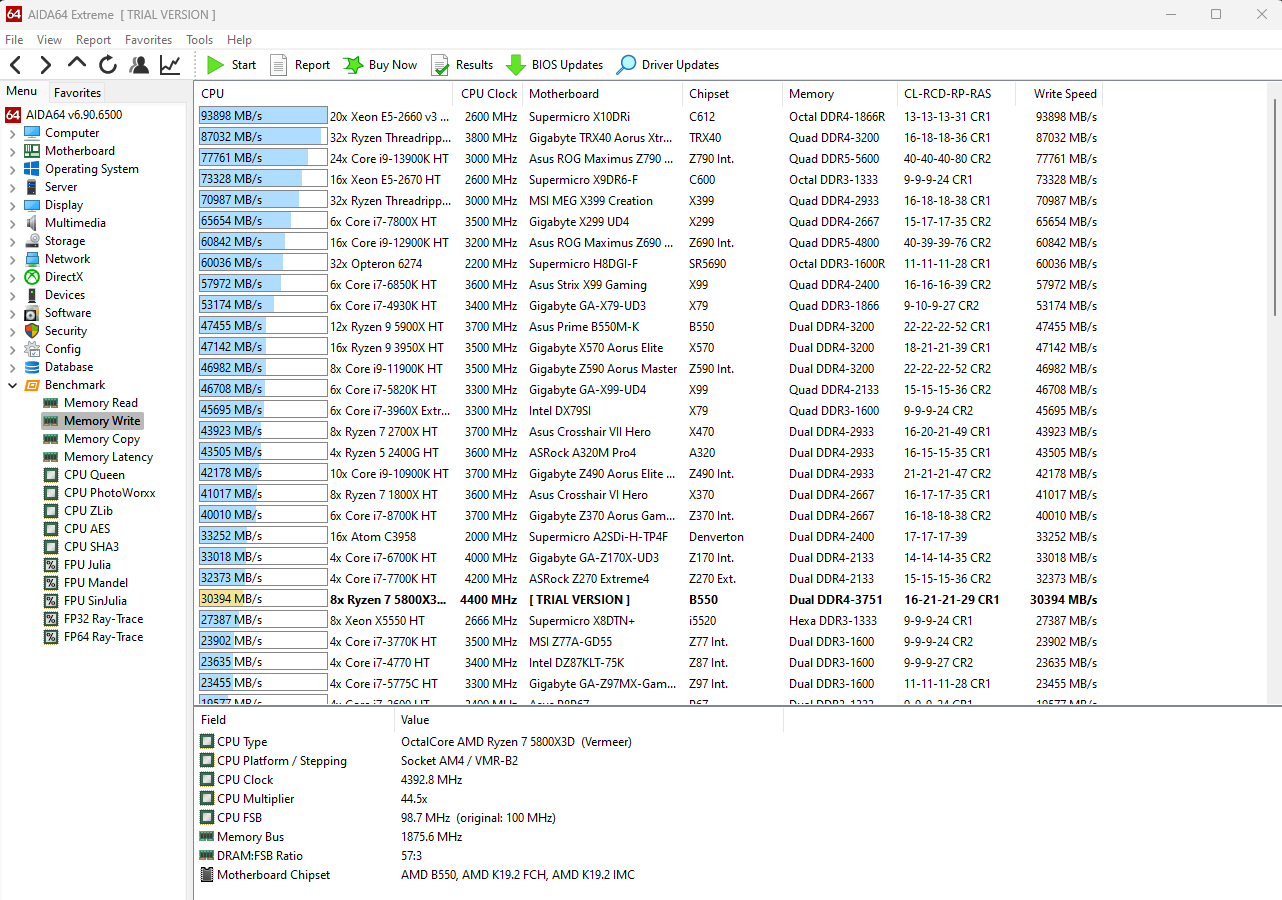The height and width of the screenshot is (900, 1282).
Task: Open the View menu
Action: [x=49, y=40]
